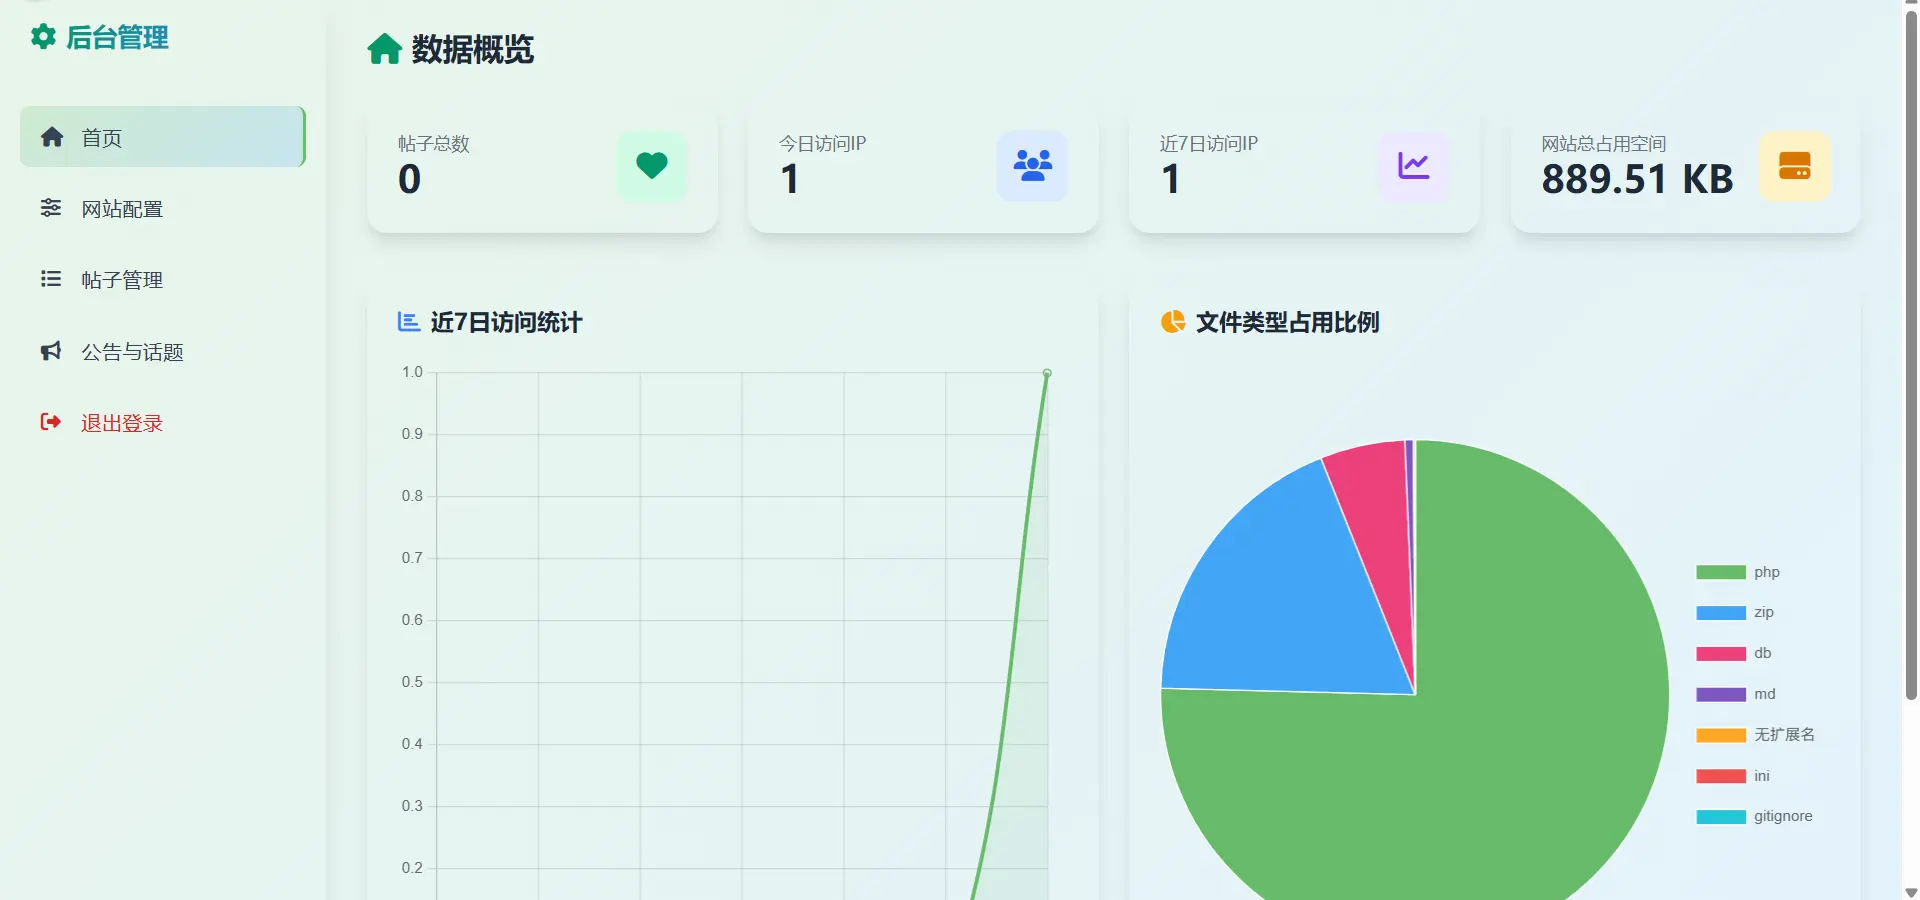Open 帖子管理 from the sidebar
The height and width of the screenshot is (900, 1920).
122,280
